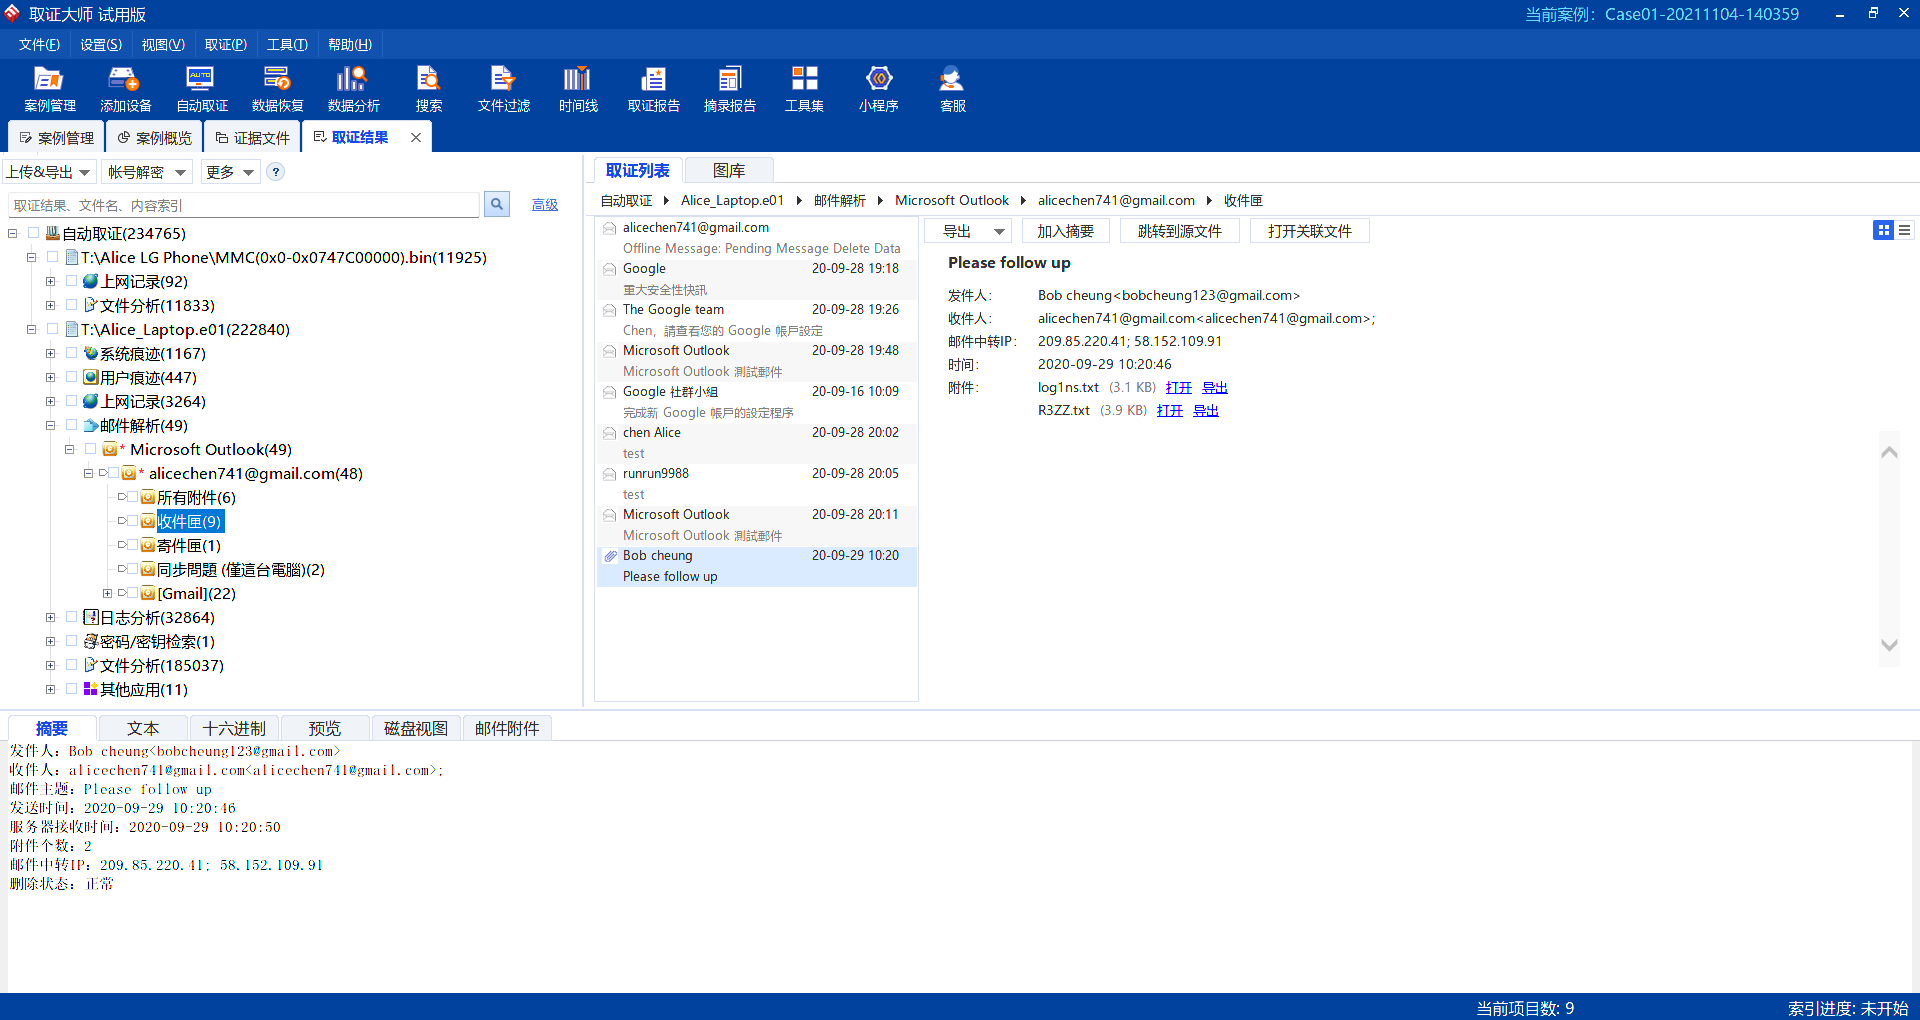The image size is (1920, 1020).
Task: Launch 小程序 from toolbar
Action: [878, 89]
